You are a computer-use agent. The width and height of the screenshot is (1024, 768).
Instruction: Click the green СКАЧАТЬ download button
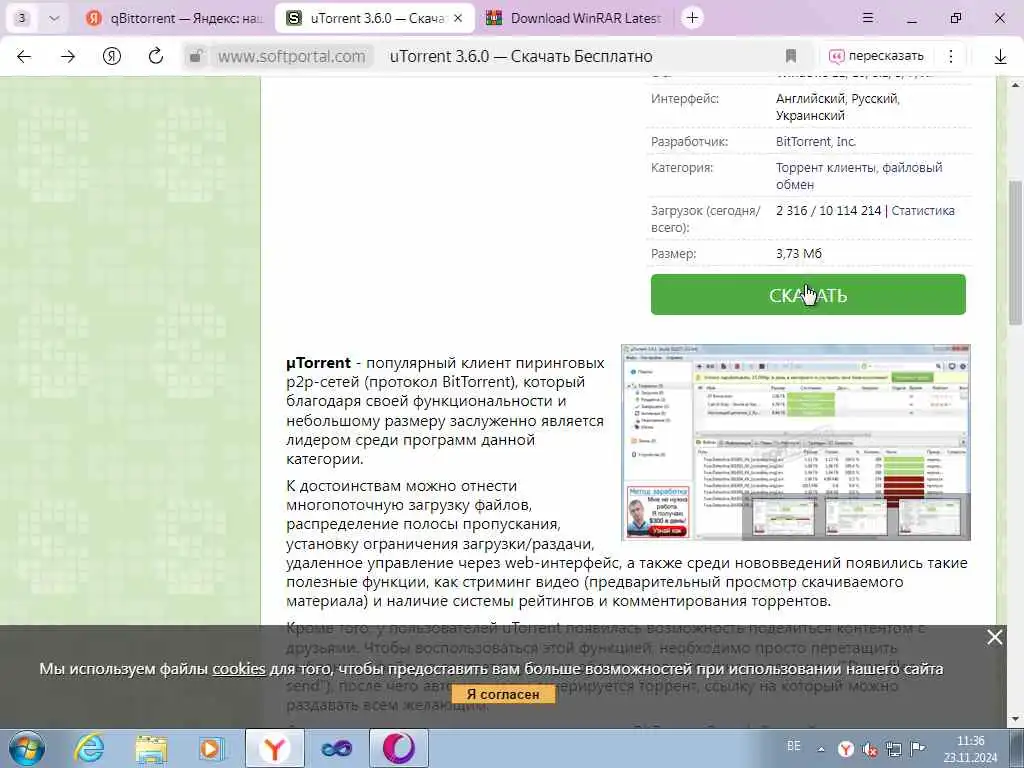pos(808,295)
